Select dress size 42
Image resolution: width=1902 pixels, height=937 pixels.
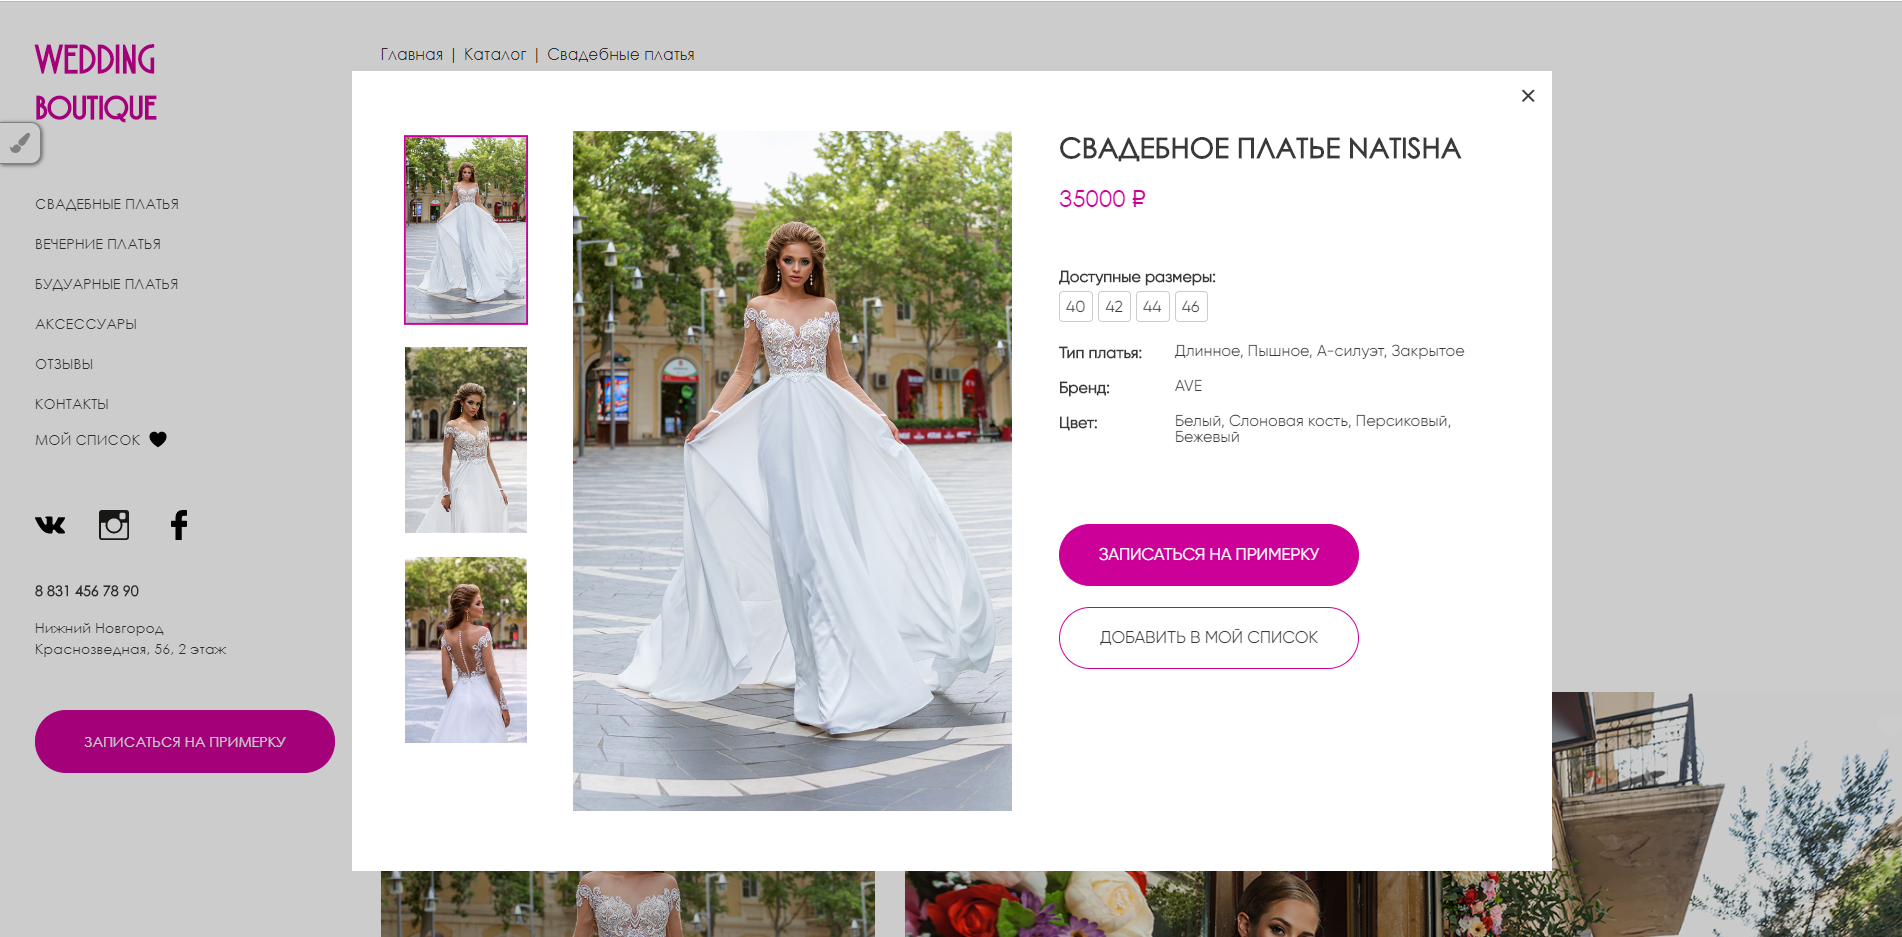coord(1114,307)
